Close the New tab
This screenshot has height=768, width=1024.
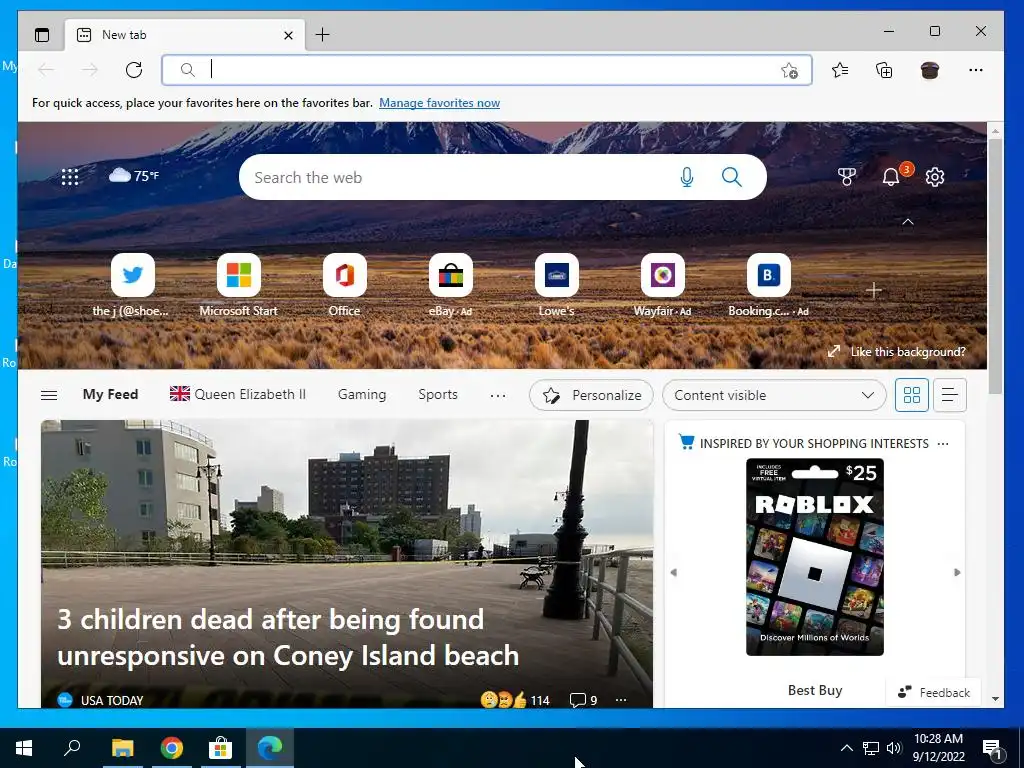[x=288, y=35]
